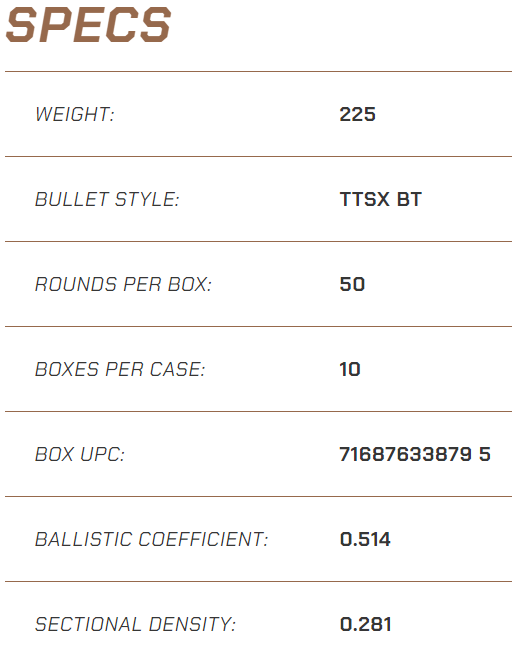512x646 pixels.
Task: Click the TTSX BT bullet style value
Action: pyautogui.click(x=381, y=199)
